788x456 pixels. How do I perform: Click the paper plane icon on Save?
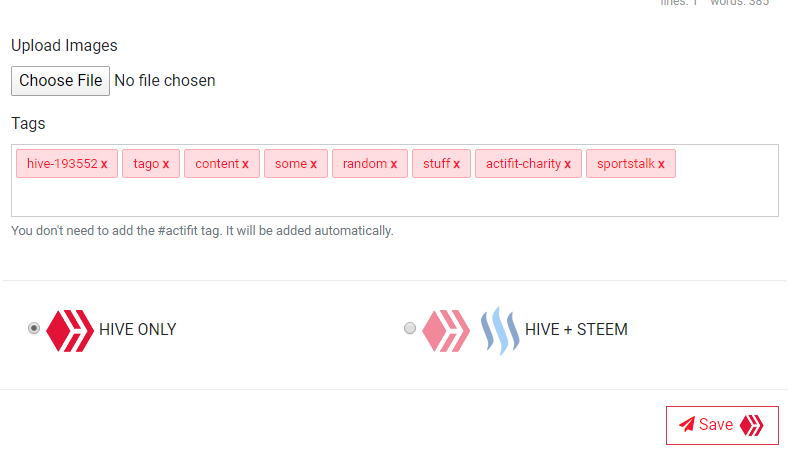pyautogui.click(x=687, y=424)
